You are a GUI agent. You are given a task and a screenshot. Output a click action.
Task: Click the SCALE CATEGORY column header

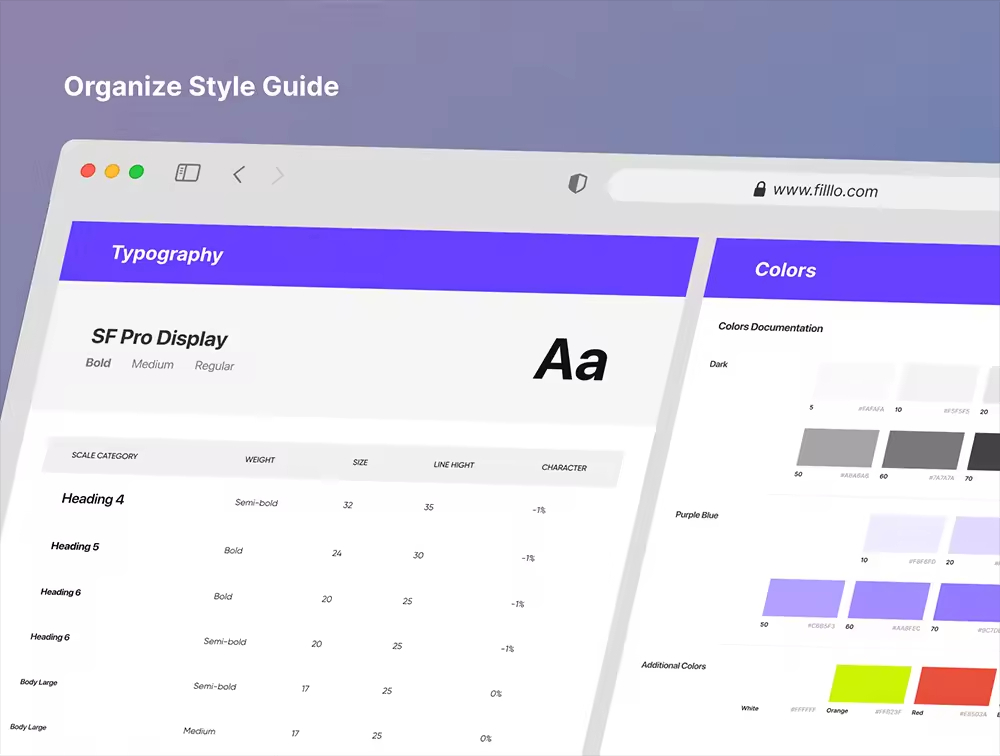[105, 456]
